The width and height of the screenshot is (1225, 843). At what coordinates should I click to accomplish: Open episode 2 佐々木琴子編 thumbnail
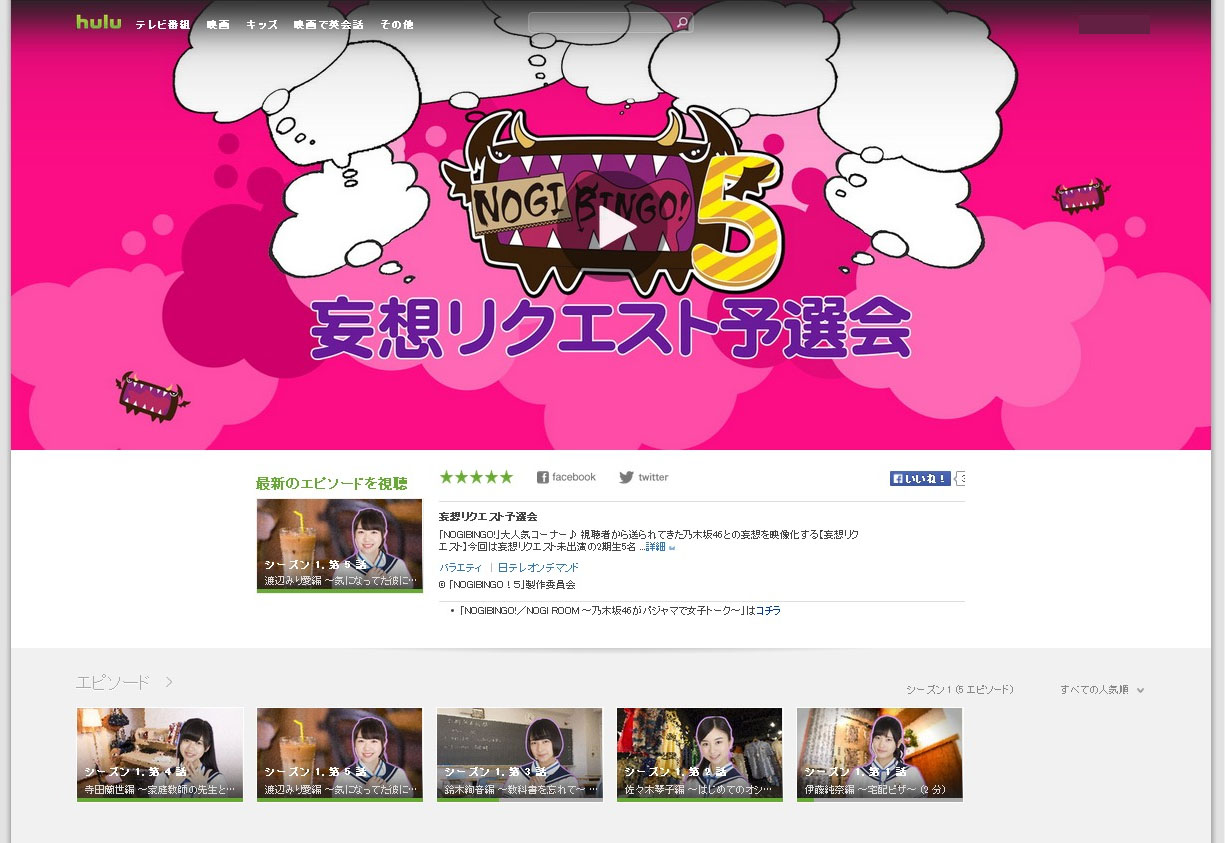pyautogui.click(x=700, y=754)
